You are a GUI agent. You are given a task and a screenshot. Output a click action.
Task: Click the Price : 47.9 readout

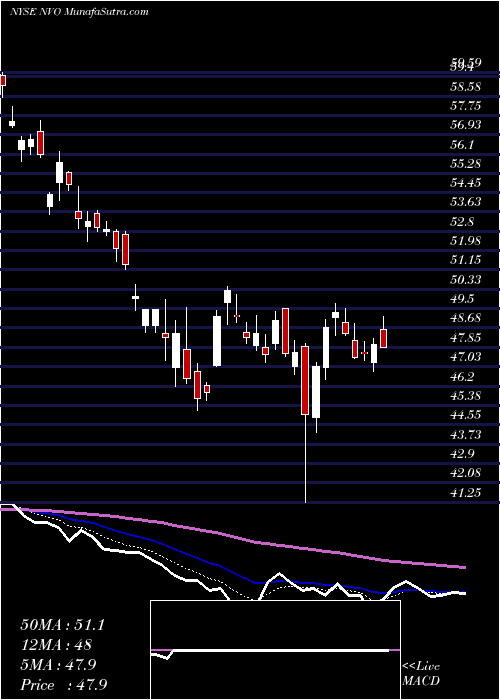(64, 685)
